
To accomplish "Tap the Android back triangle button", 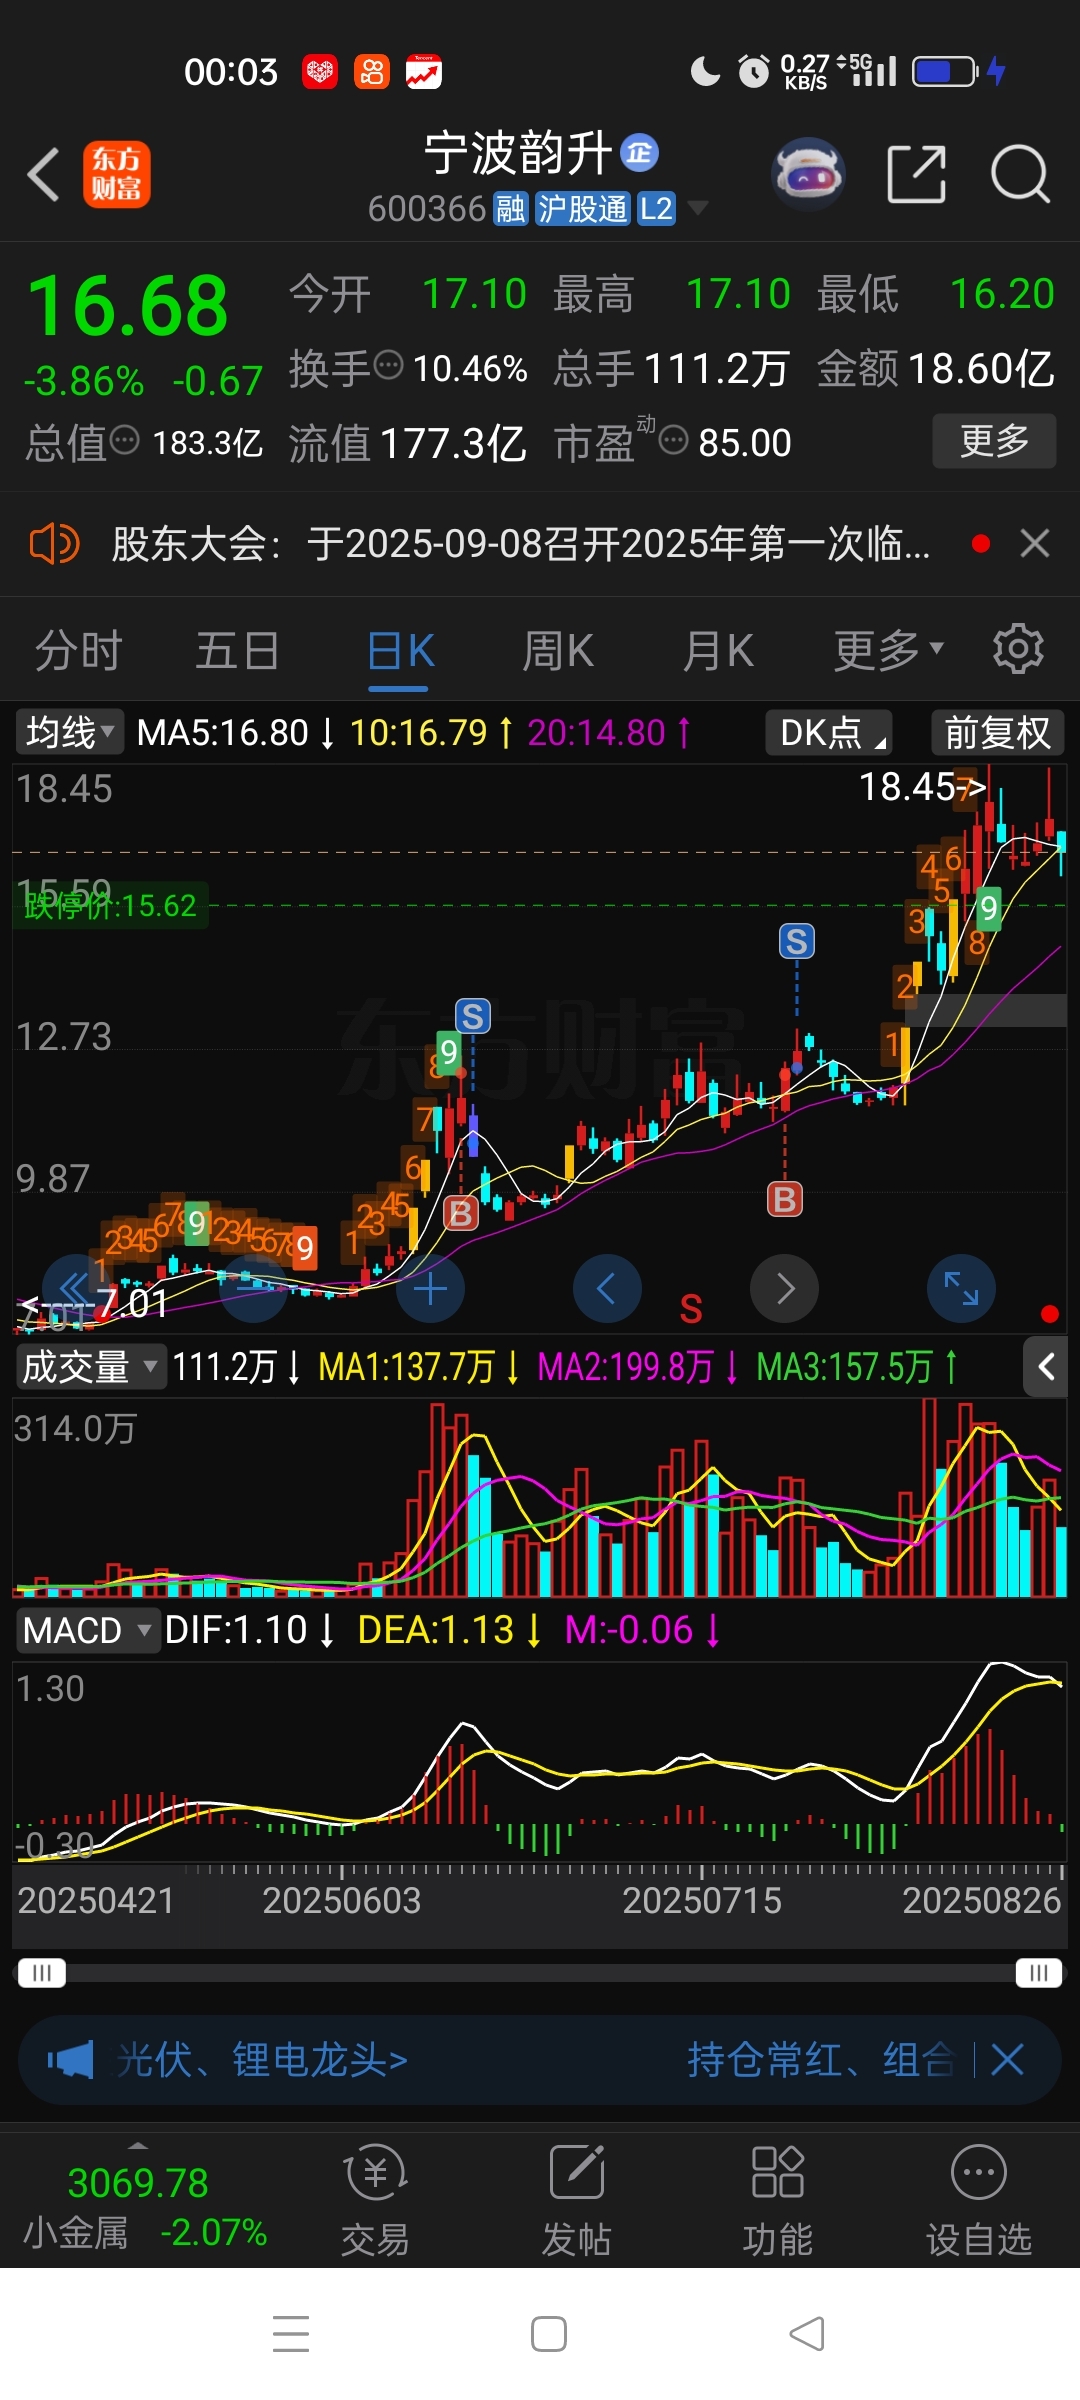I will 807,2333.
